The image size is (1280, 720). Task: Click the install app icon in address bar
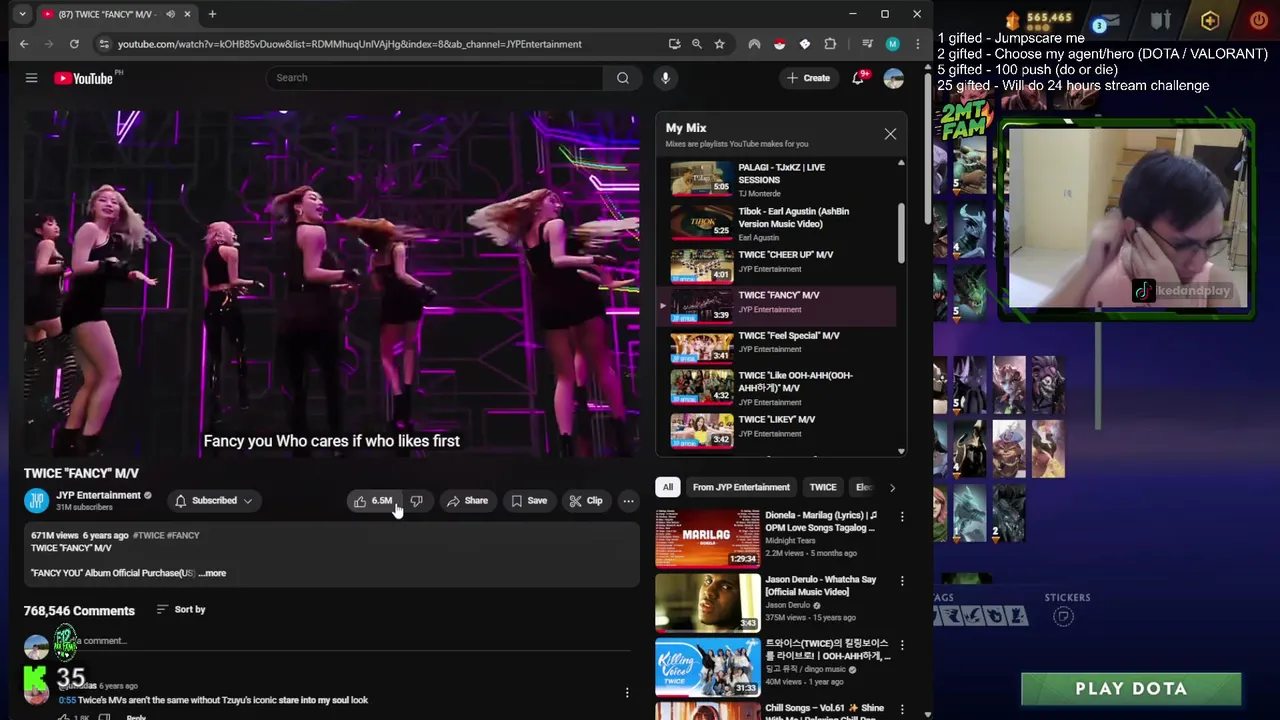(x=674, y=44)
